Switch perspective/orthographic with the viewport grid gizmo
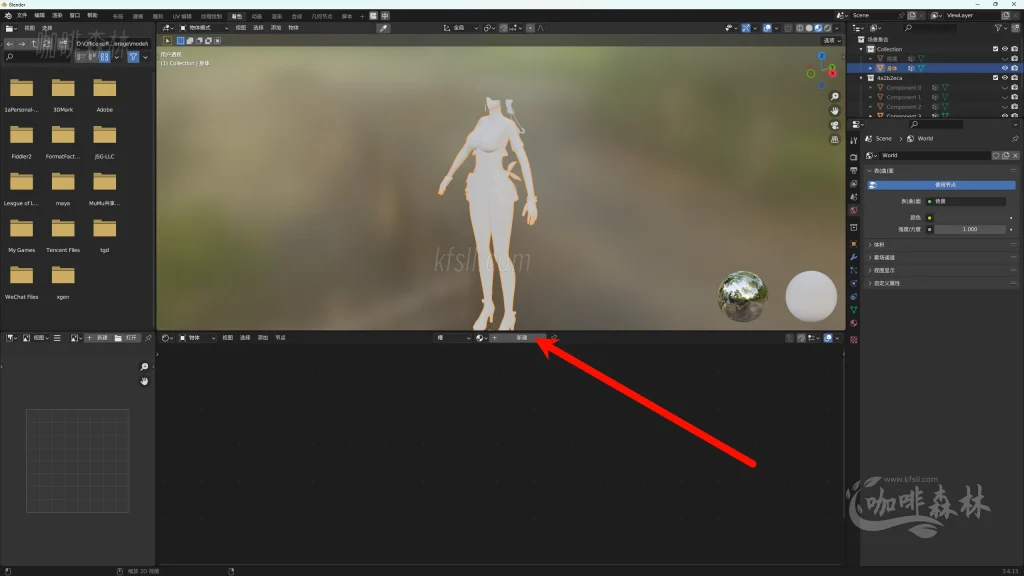Image resolution: width=1024 pixels, height=576 pixels. [x=835, y=140]
